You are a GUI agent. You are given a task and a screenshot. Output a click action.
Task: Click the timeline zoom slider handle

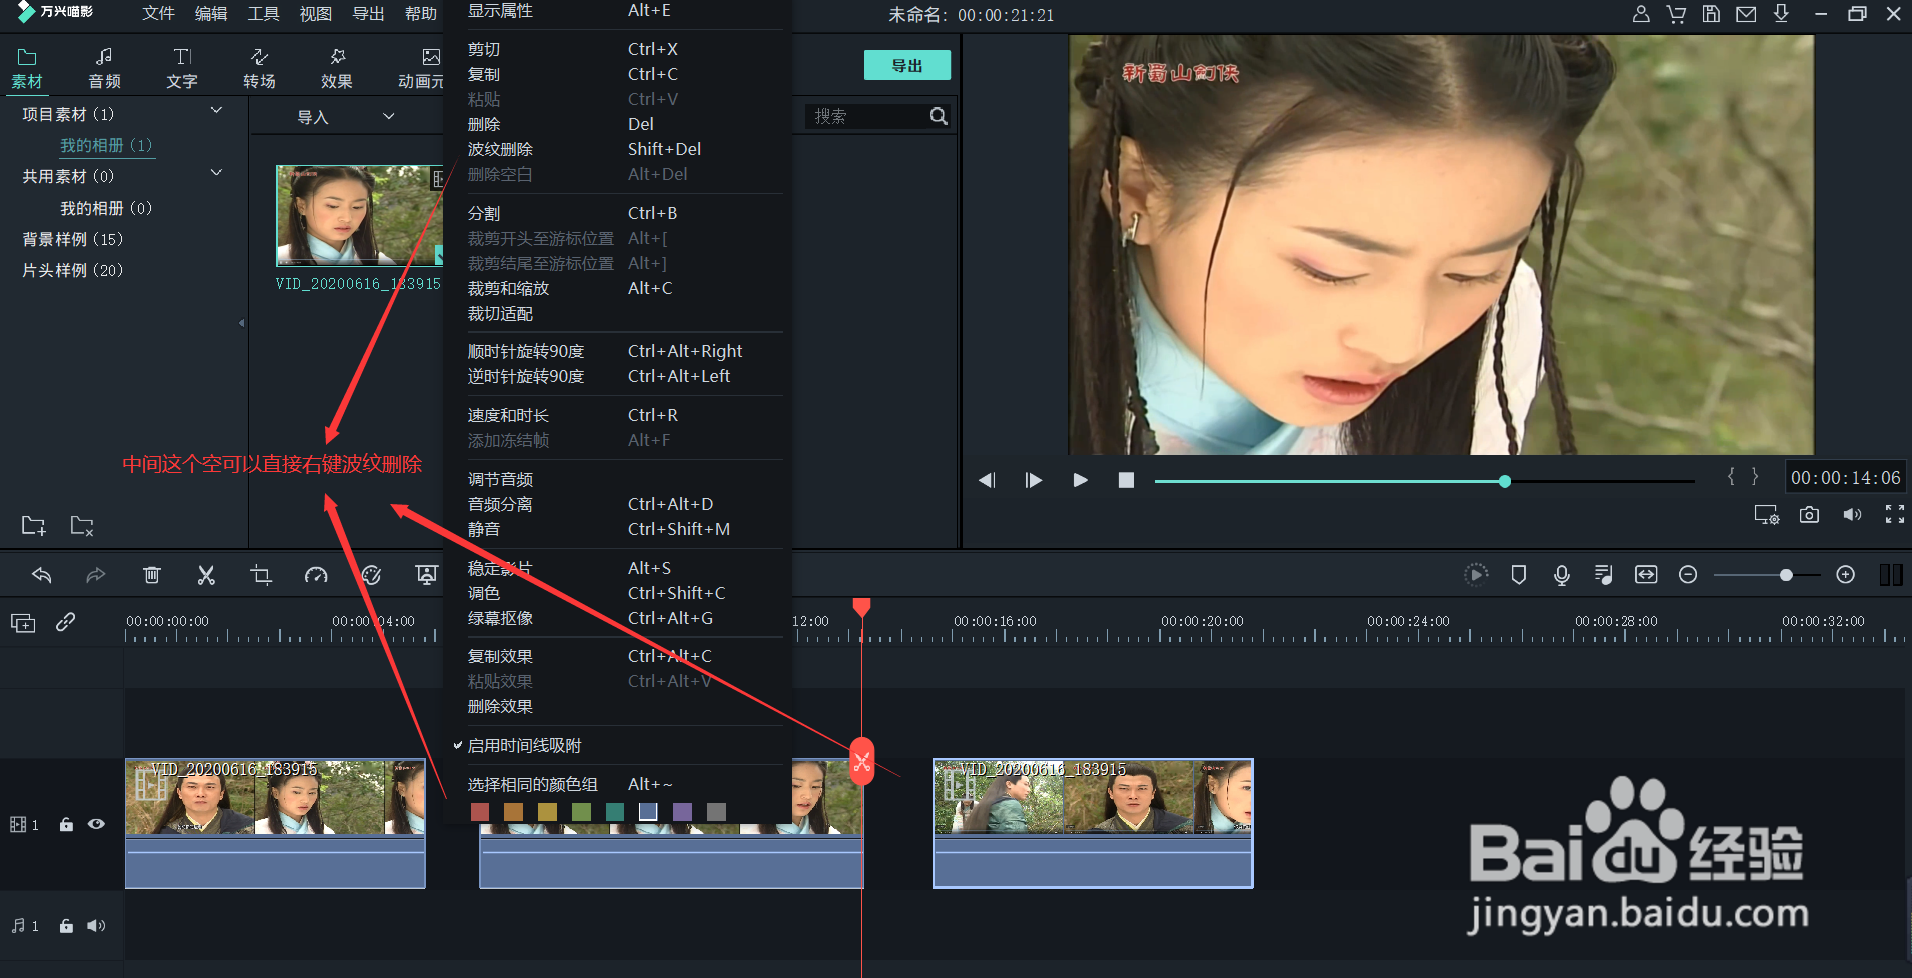[x=1786, y=575]
